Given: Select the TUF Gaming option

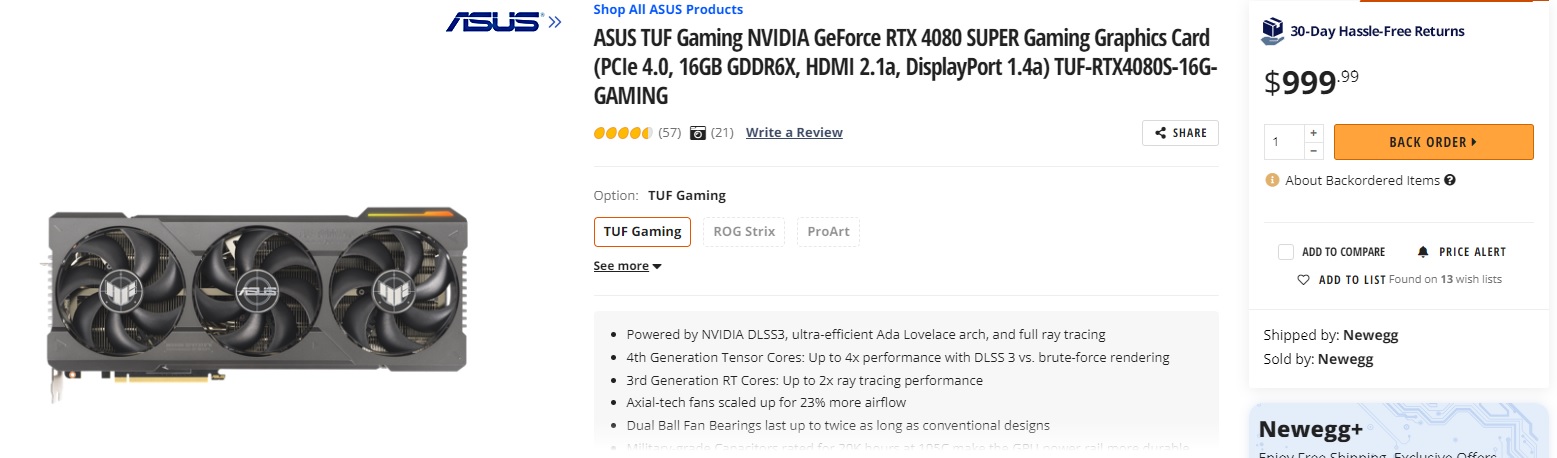Looking at the screenshot, I should (642, 232).
